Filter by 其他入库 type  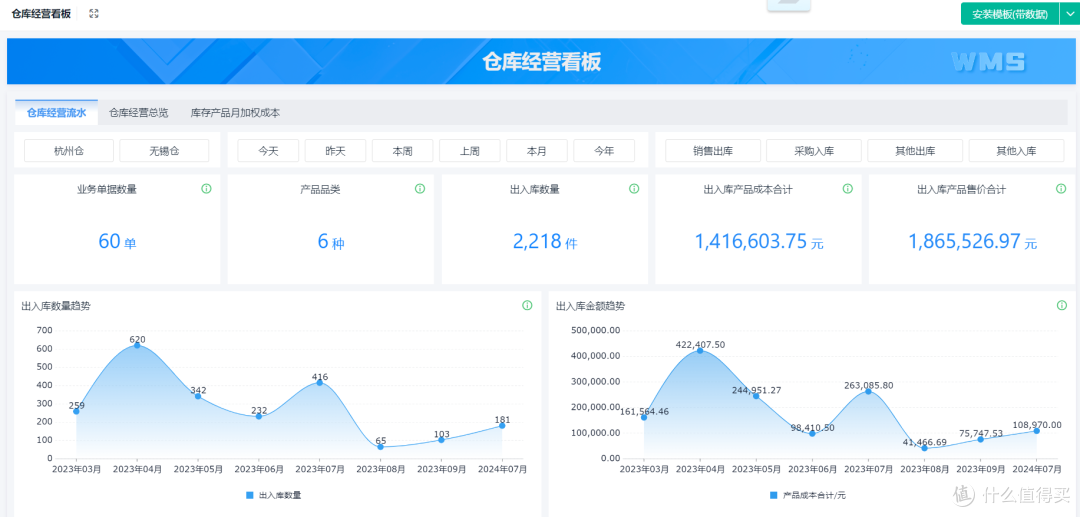tap(1017, 151)
